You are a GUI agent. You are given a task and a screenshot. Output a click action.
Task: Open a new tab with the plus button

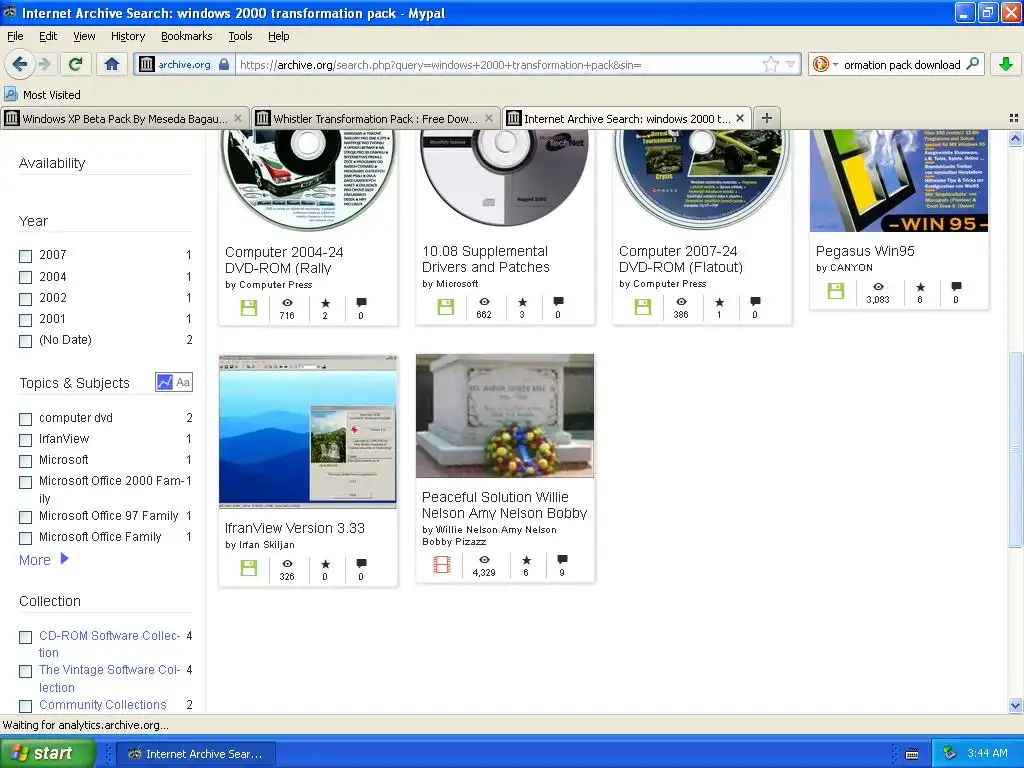point(767,118)
